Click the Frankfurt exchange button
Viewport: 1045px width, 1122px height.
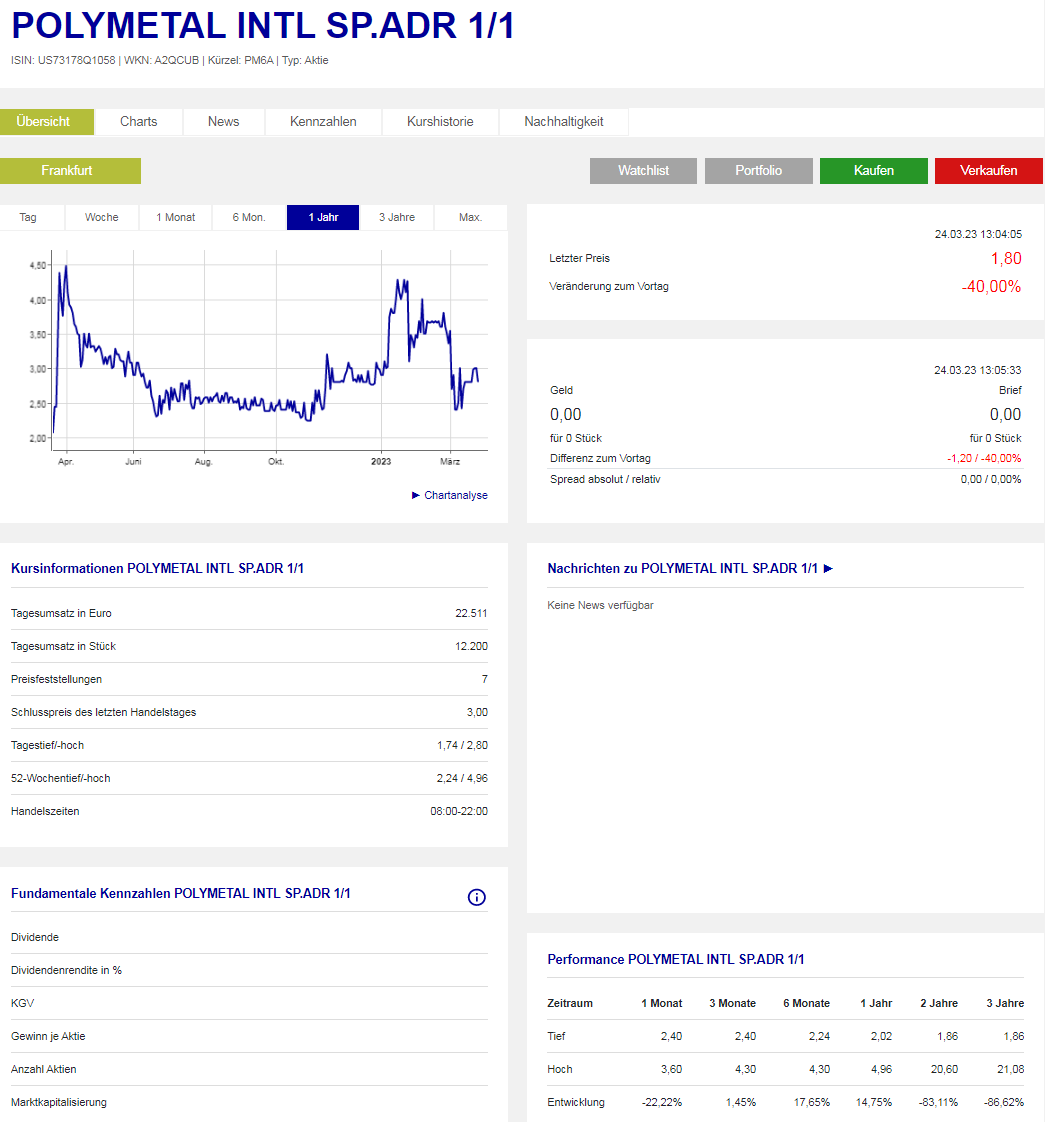[x=67, y=170]
